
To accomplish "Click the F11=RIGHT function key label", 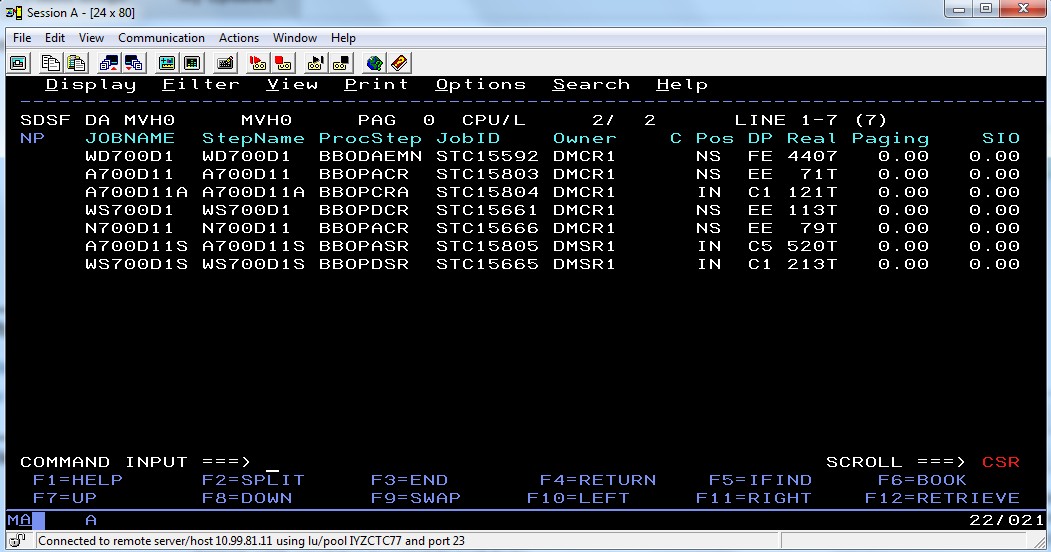I will coord(753,498).
